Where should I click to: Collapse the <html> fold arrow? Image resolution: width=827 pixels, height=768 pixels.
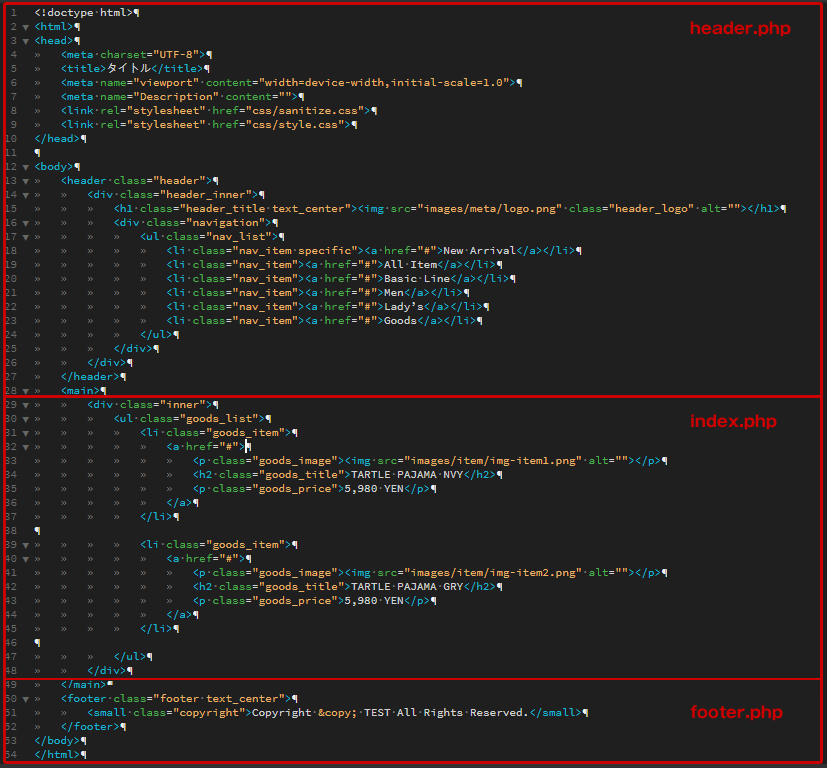[x=25, y=27]
